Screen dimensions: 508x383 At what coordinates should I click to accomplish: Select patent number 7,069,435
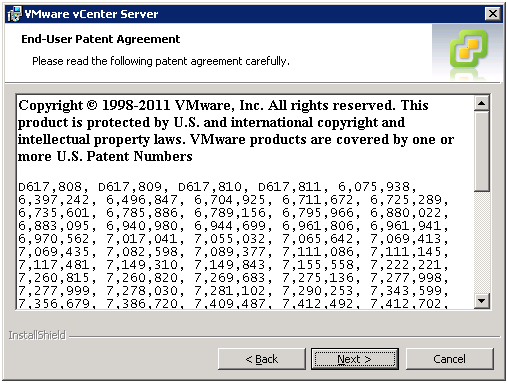[x=54, y=252]
